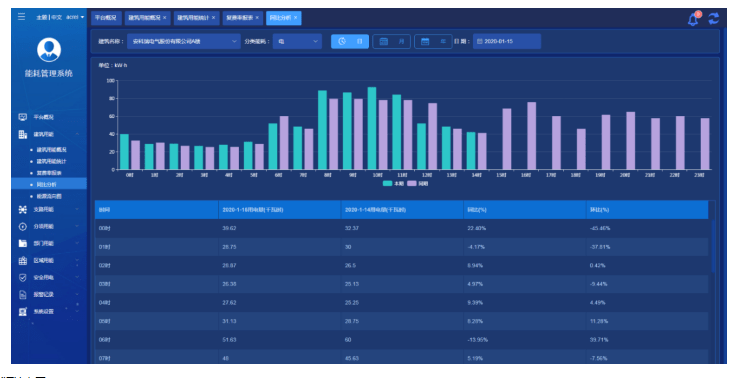
Task: Expand the 部门用能 menu chevron
Action: click(x=77, y=243)
